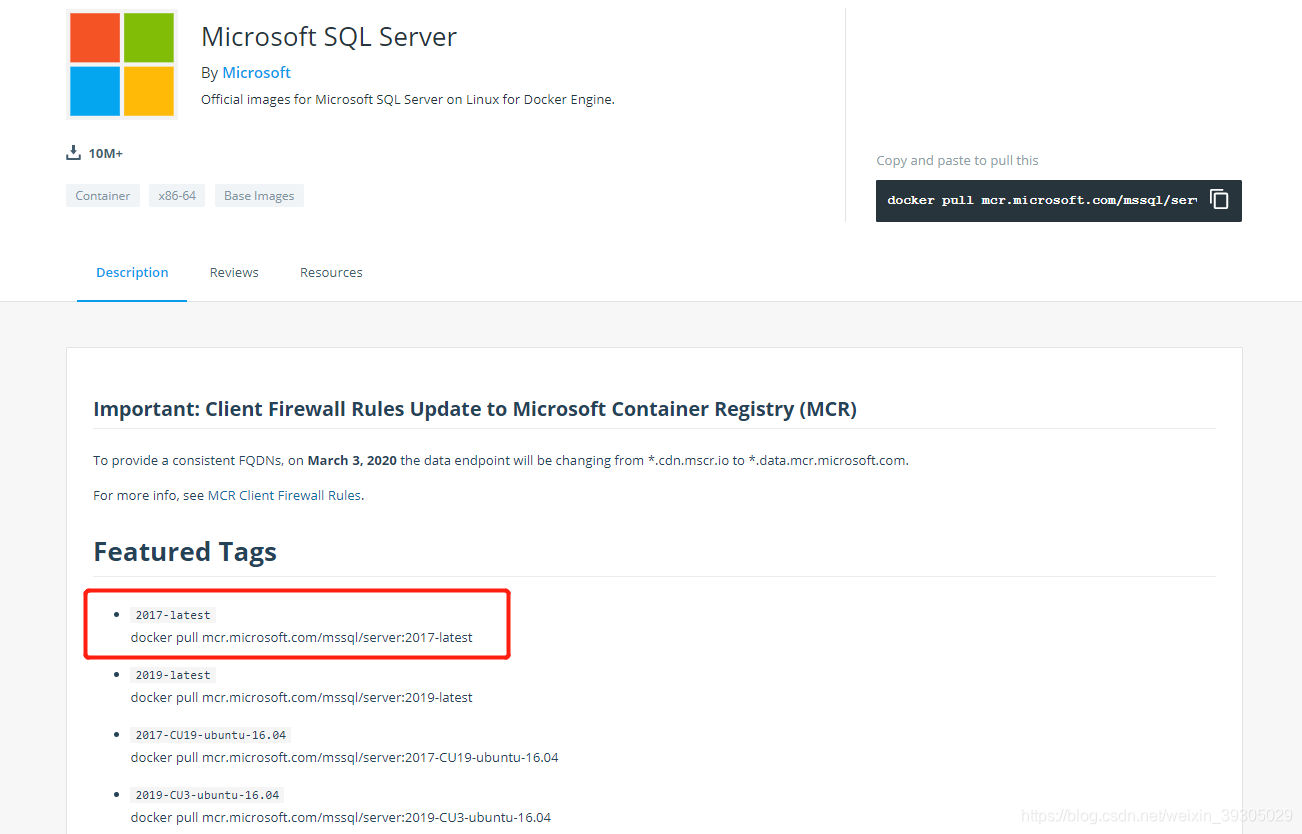Click the docker pull 2017-CU19-ubuntu-16.04 command line
The image size is (1302, 834).
point(345,757)
